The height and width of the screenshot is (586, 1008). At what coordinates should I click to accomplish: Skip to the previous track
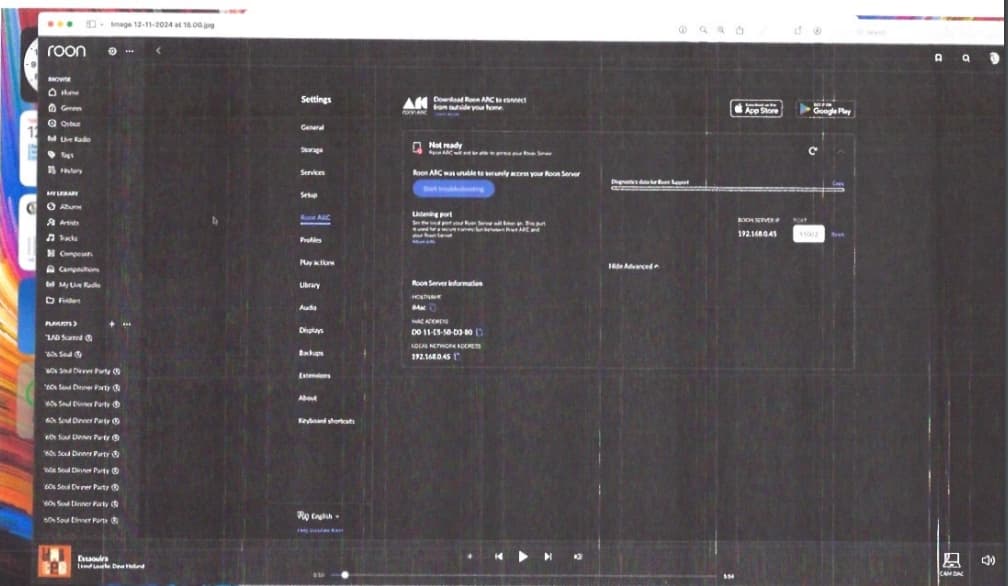(499, 556)
